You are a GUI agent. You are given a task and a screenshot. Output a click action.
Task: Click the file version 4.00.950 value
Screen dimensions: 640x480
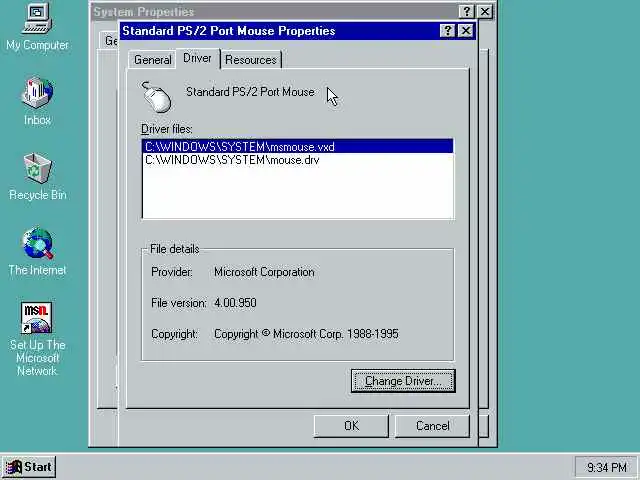coord(235,303)
